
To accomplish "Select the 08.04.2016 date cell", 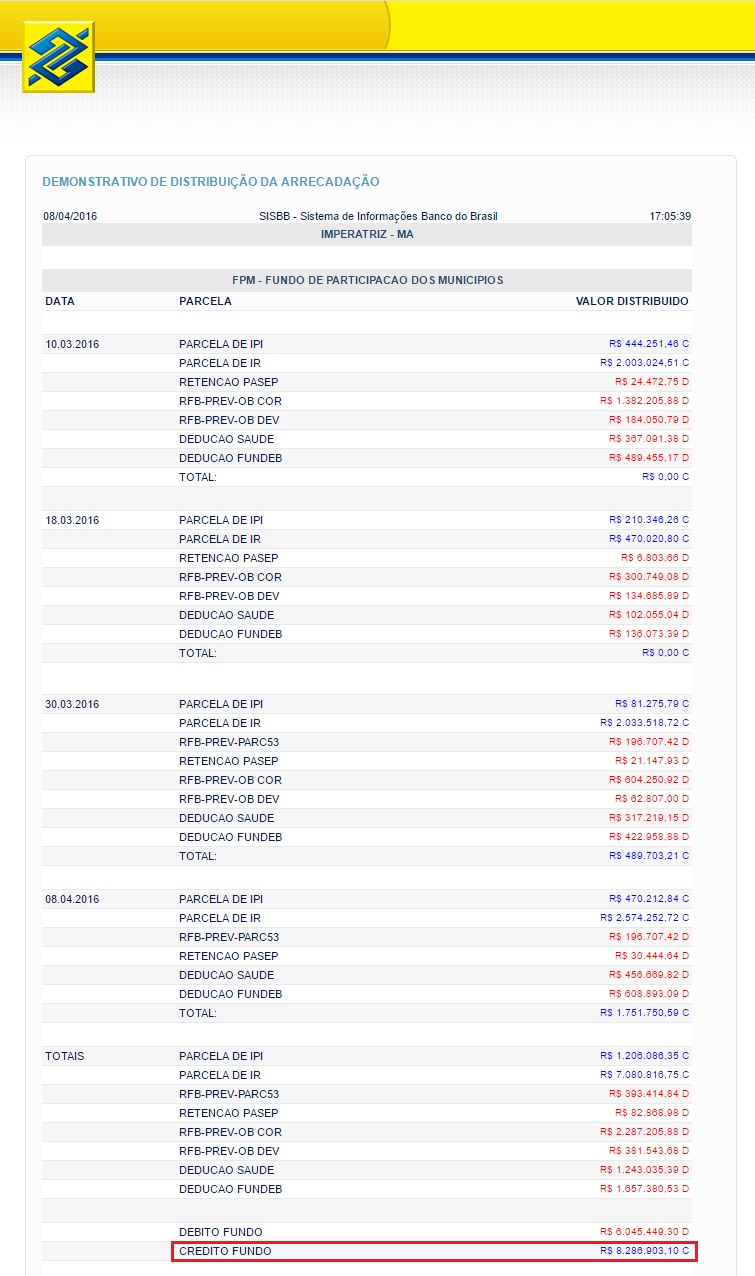I will pos(72,899).
